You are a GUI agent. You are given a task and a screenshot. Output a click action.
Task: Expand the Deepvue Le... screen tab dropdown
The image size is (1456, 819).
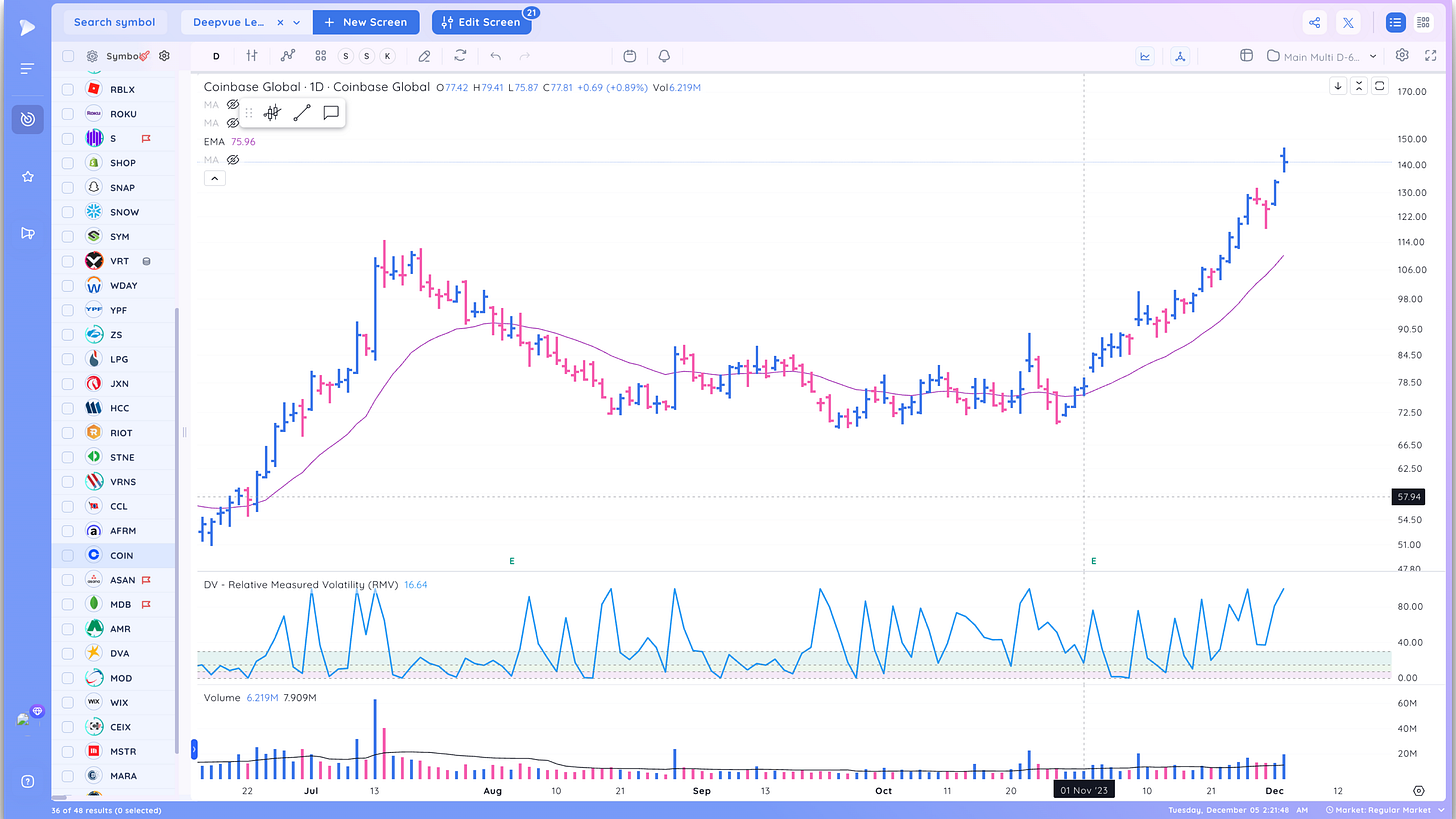pos(297,22)
